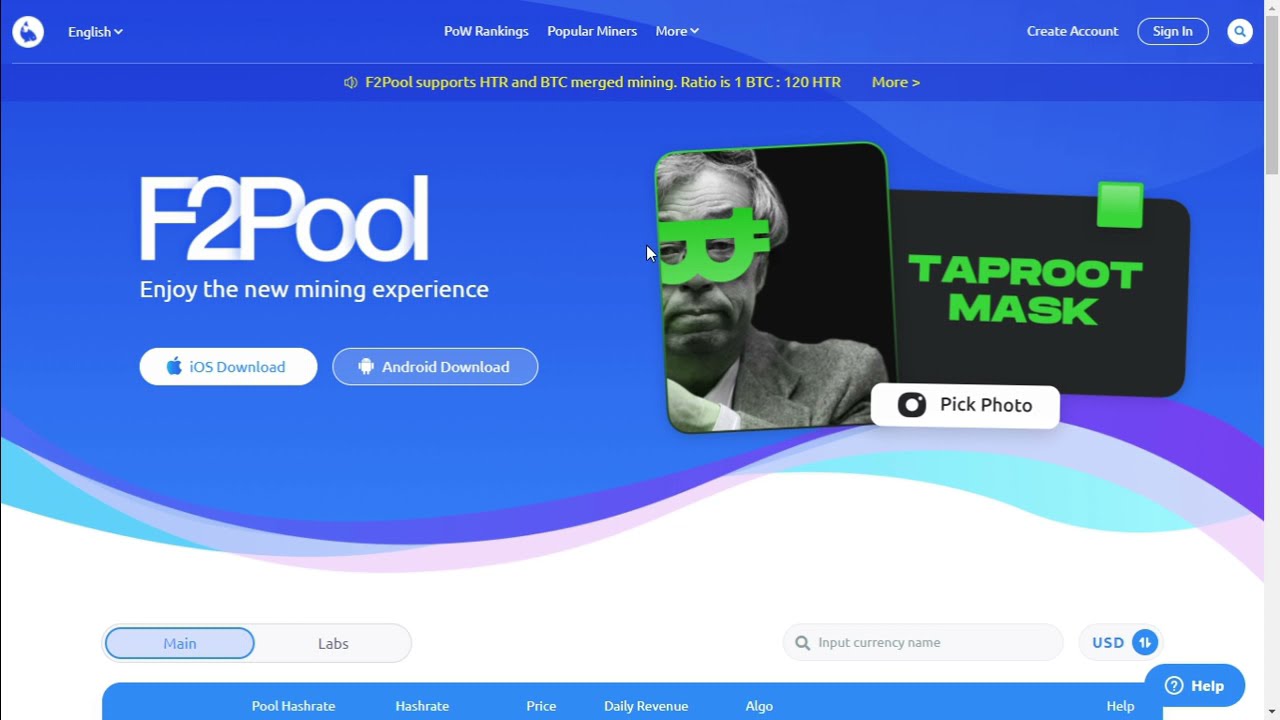Open the search magnifier icon in header
This screenshot has width=1280, height=720.
pos(1240,32)
